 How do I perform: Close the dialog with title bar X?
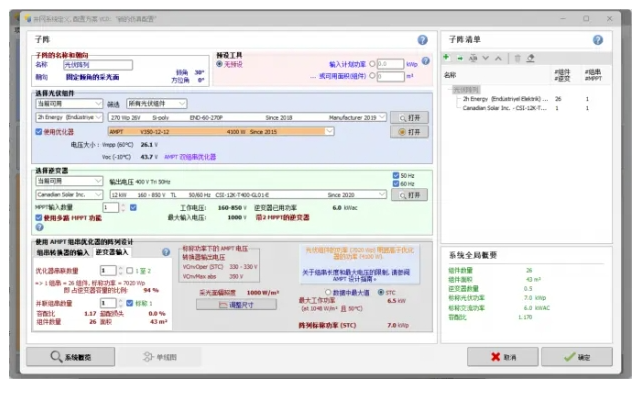(x=609, y=18)
